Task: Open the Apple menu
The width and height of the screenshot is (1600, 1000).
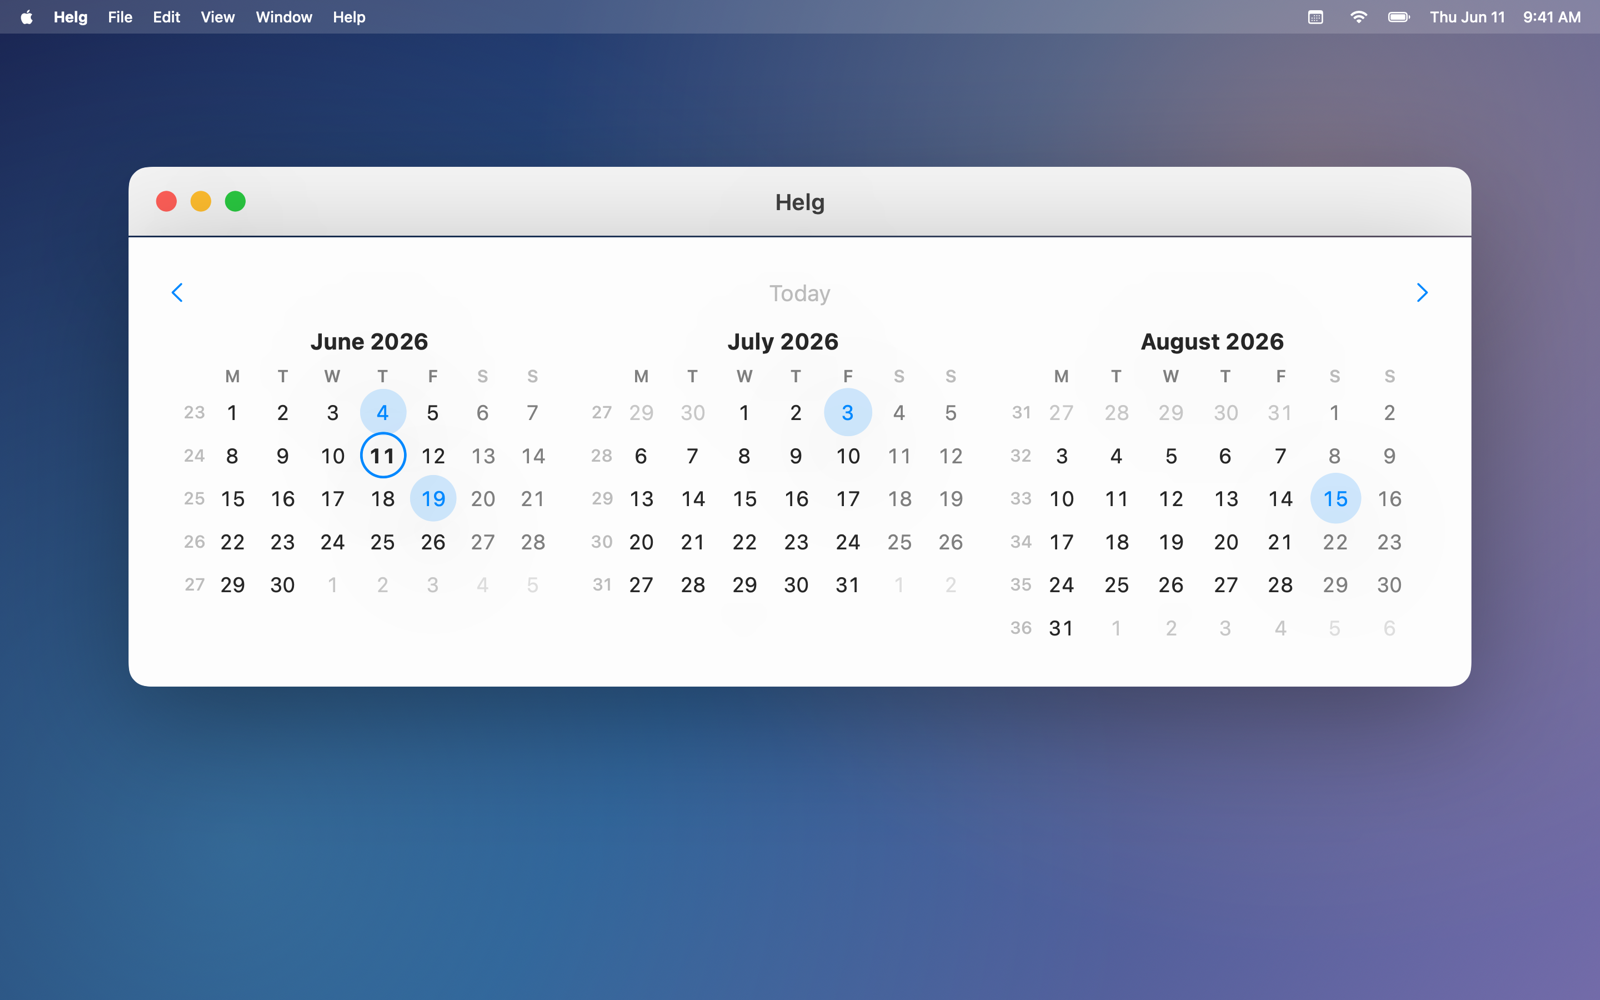Action: click(x=26, y=17)
